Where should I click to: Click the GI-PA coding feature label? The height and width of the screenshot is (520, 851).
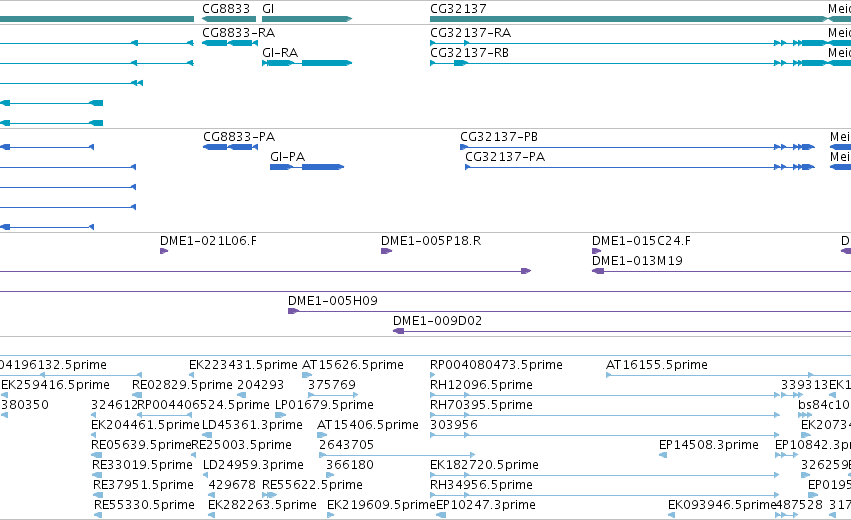pos(287,157)
